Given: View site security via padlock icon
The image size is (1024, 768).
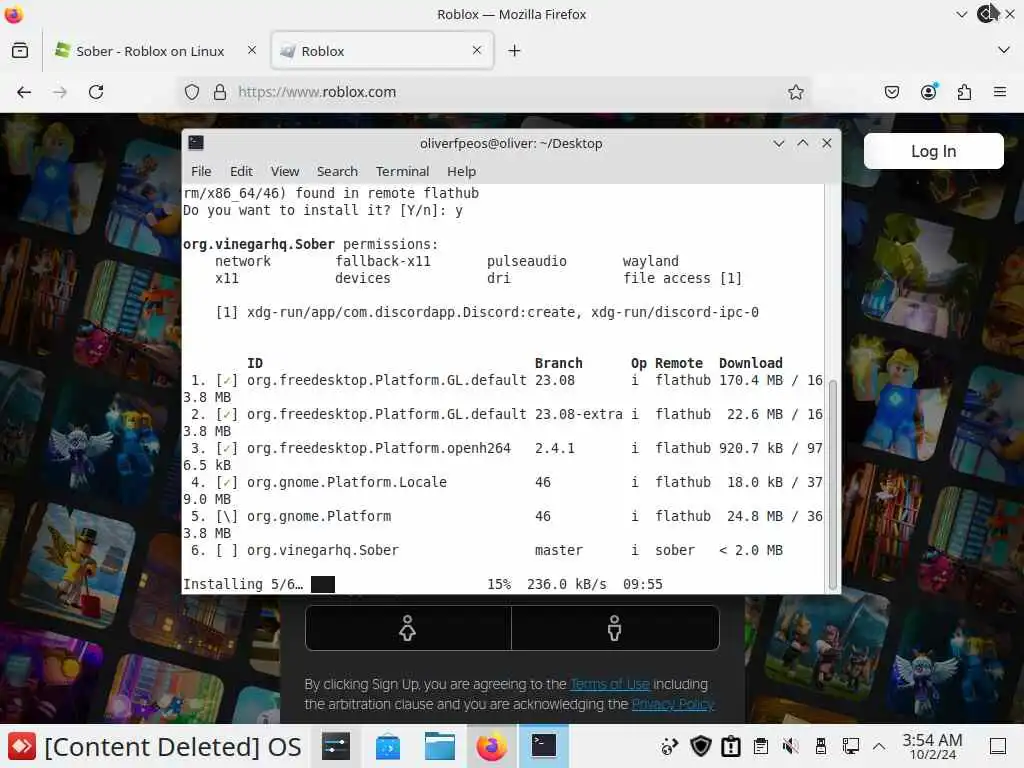Looking at the screenshot, I should pos(220,92).
